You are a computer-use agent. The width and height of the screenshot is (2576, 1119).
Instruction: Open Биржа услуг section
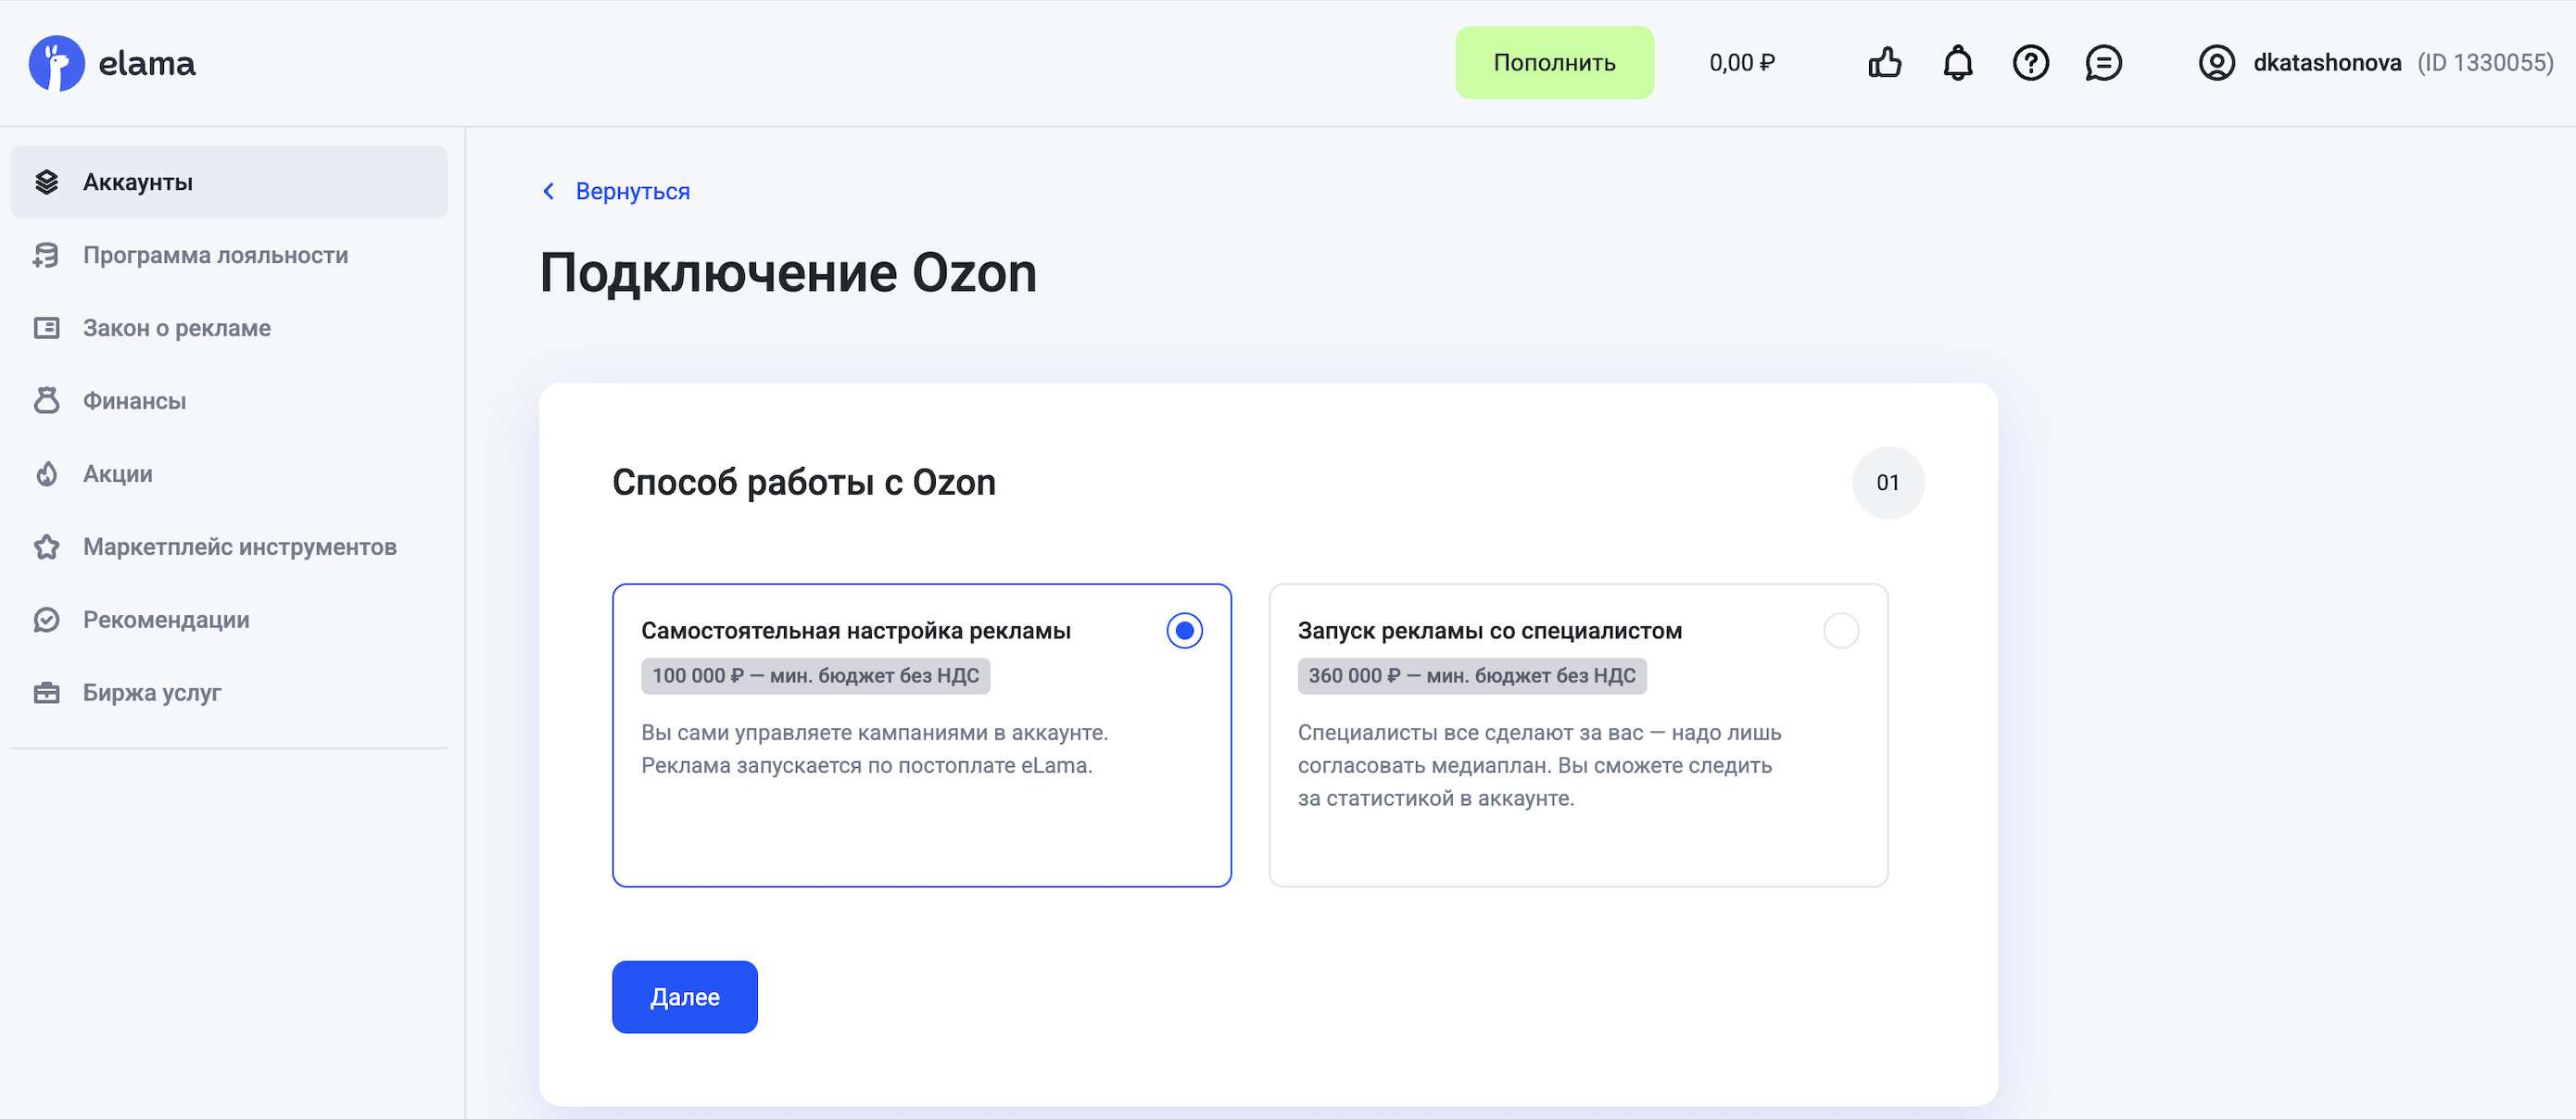tap(229, 693)
